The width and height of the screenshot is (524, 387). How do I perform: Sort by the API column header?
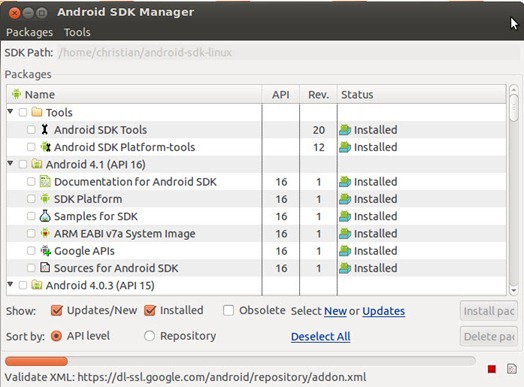[x=281, y=94]
